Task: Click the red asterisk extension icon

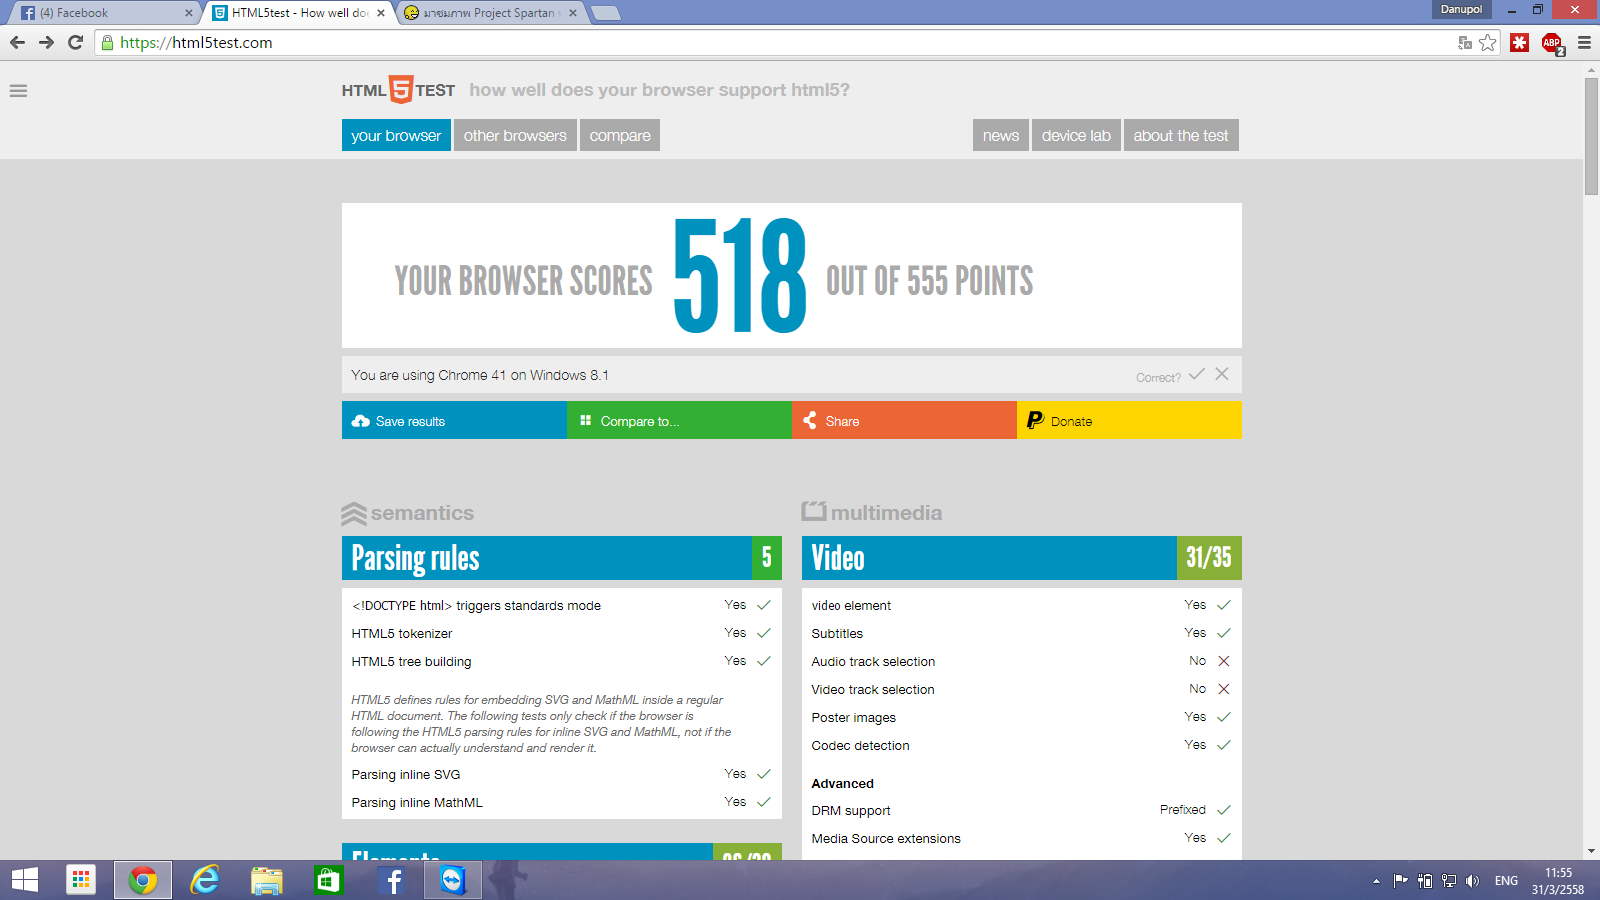Action: (x=1519, y=42)
